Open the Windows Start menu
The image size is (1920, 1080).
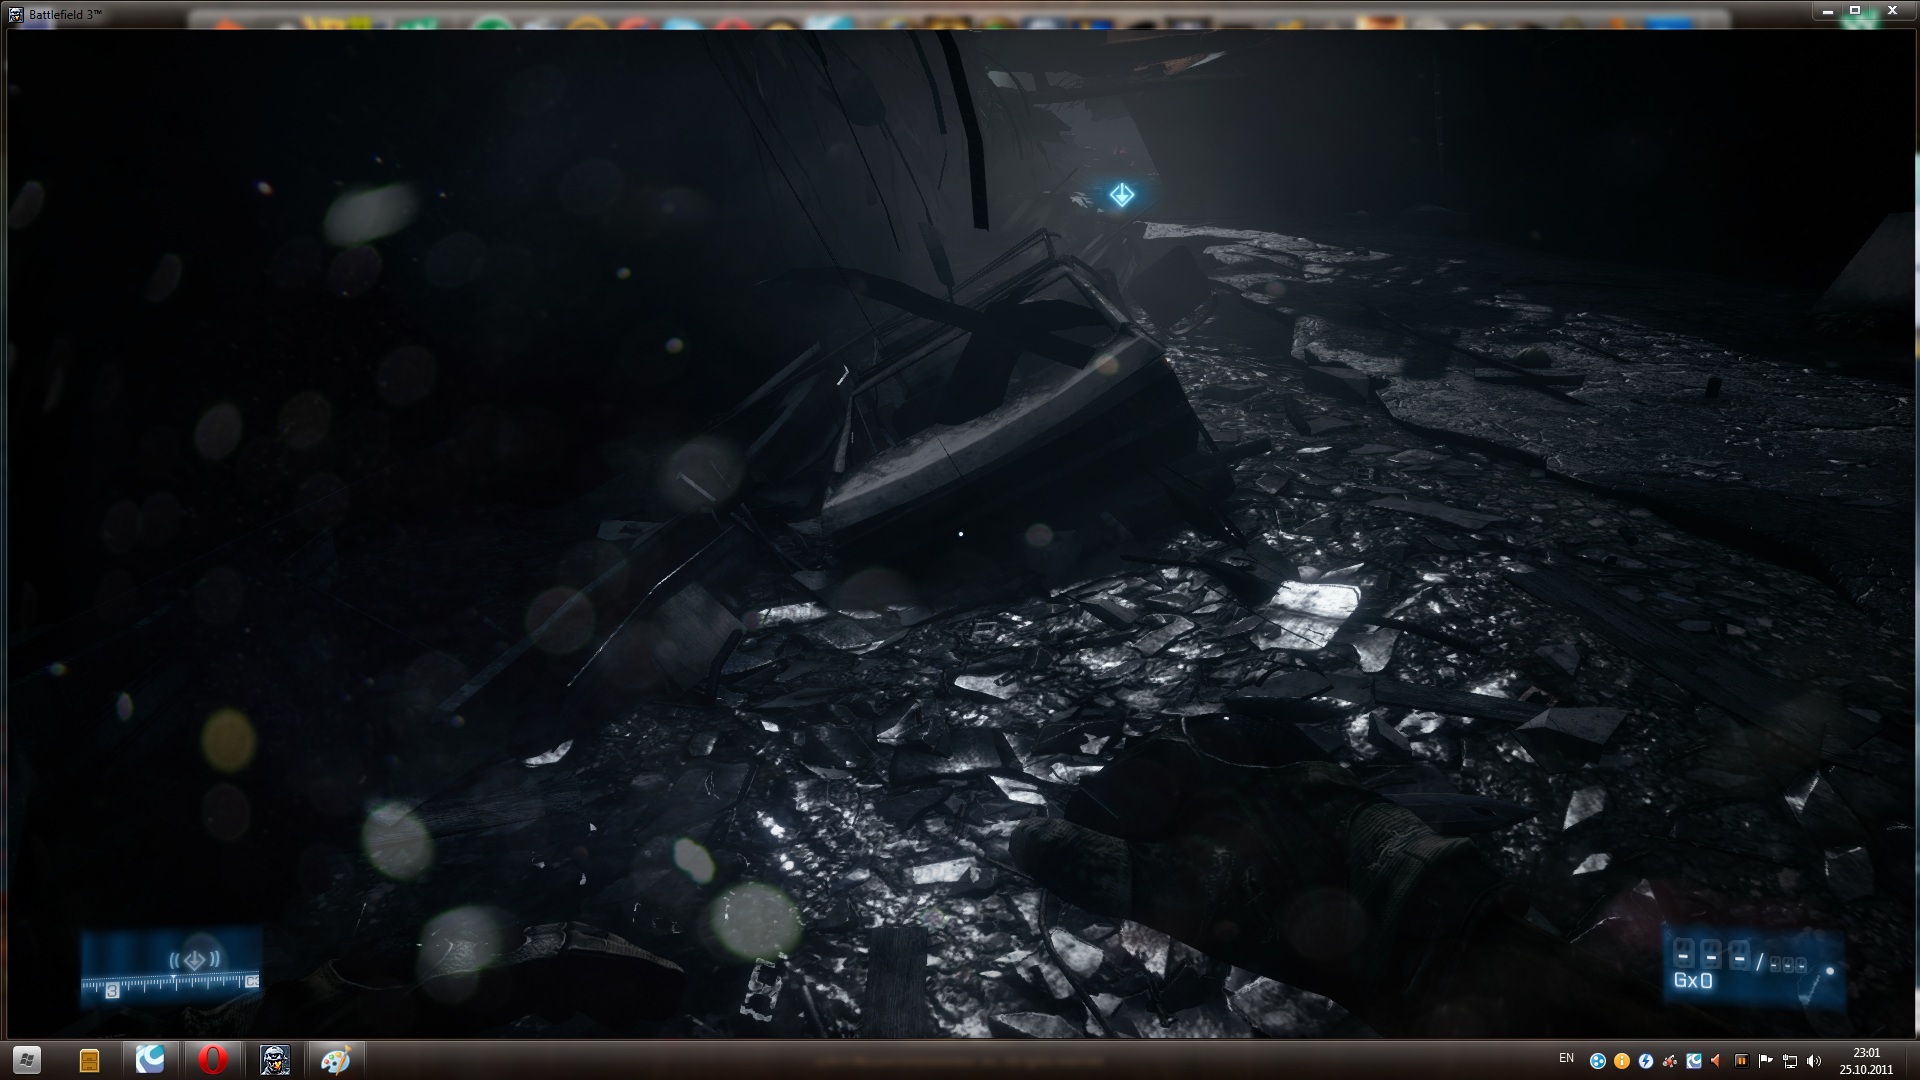tap(27, 1059)
